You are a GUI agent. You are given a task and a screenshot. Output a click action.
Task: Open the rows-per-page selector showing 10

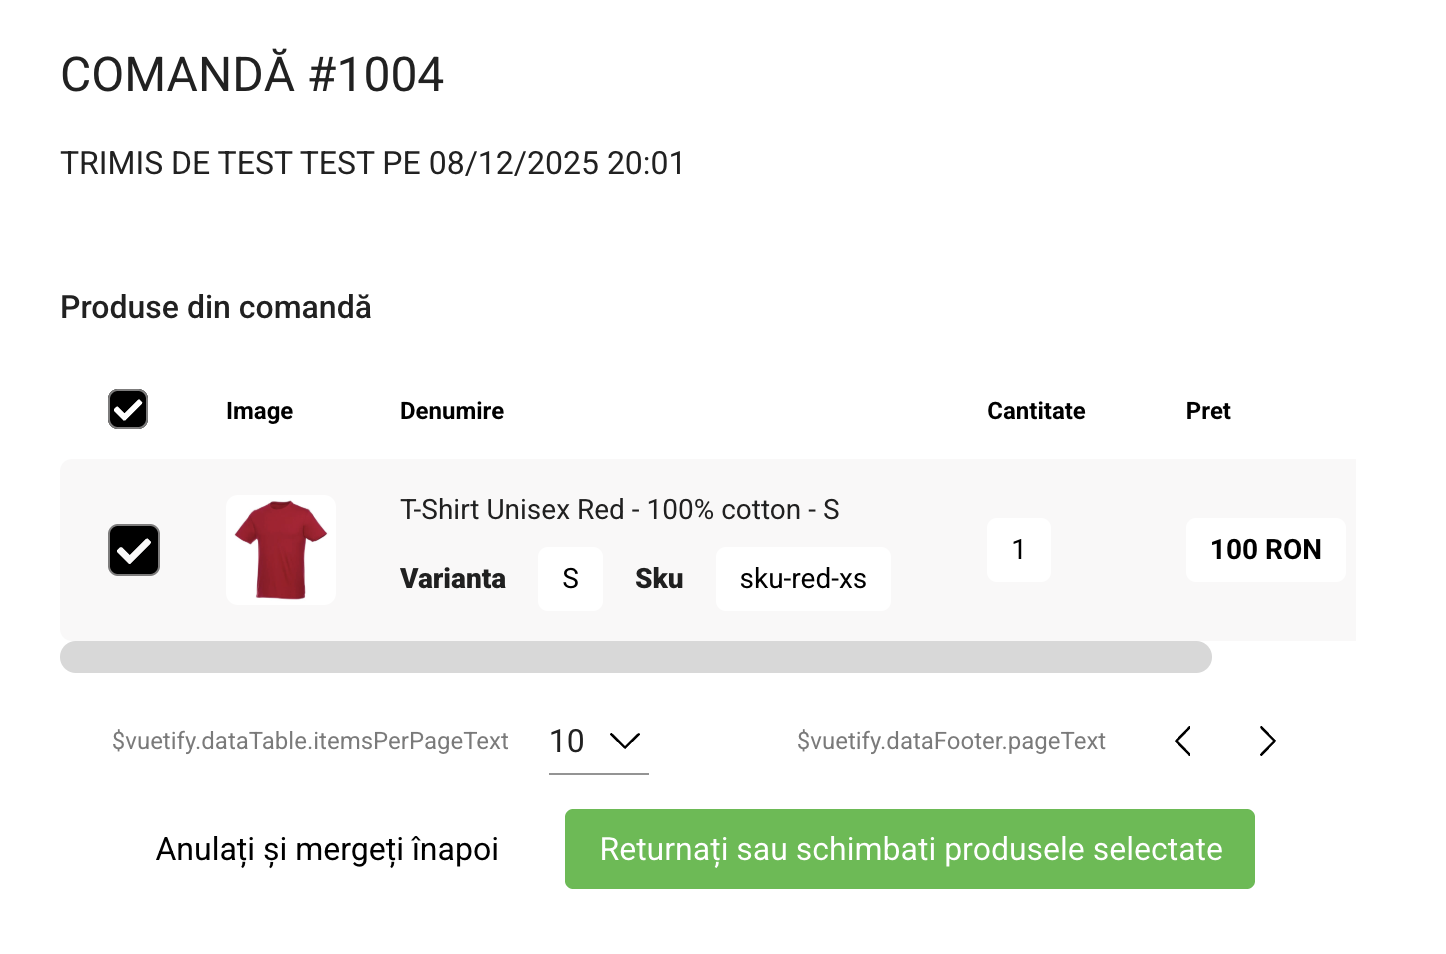(x=568, y=741)
